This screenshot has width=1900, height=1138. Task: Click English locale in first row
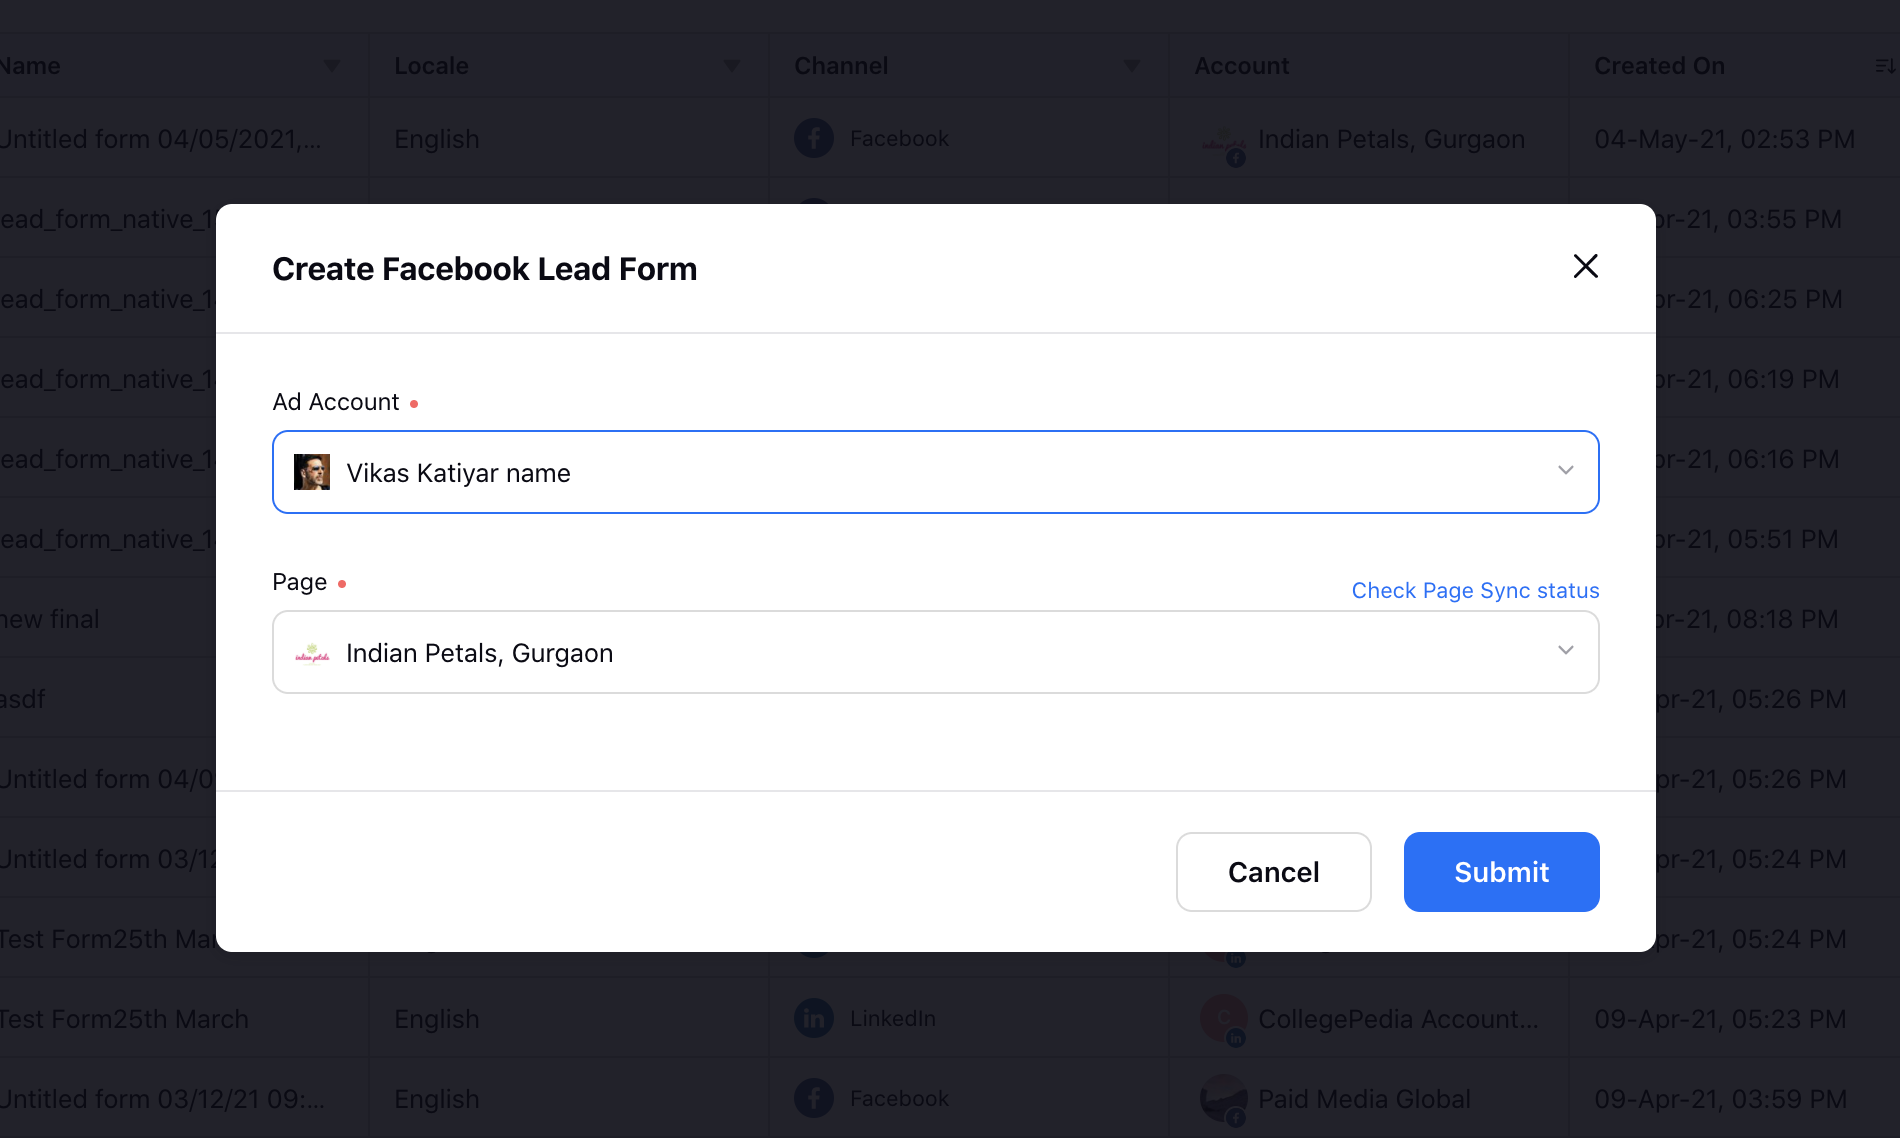click(437, 139)
